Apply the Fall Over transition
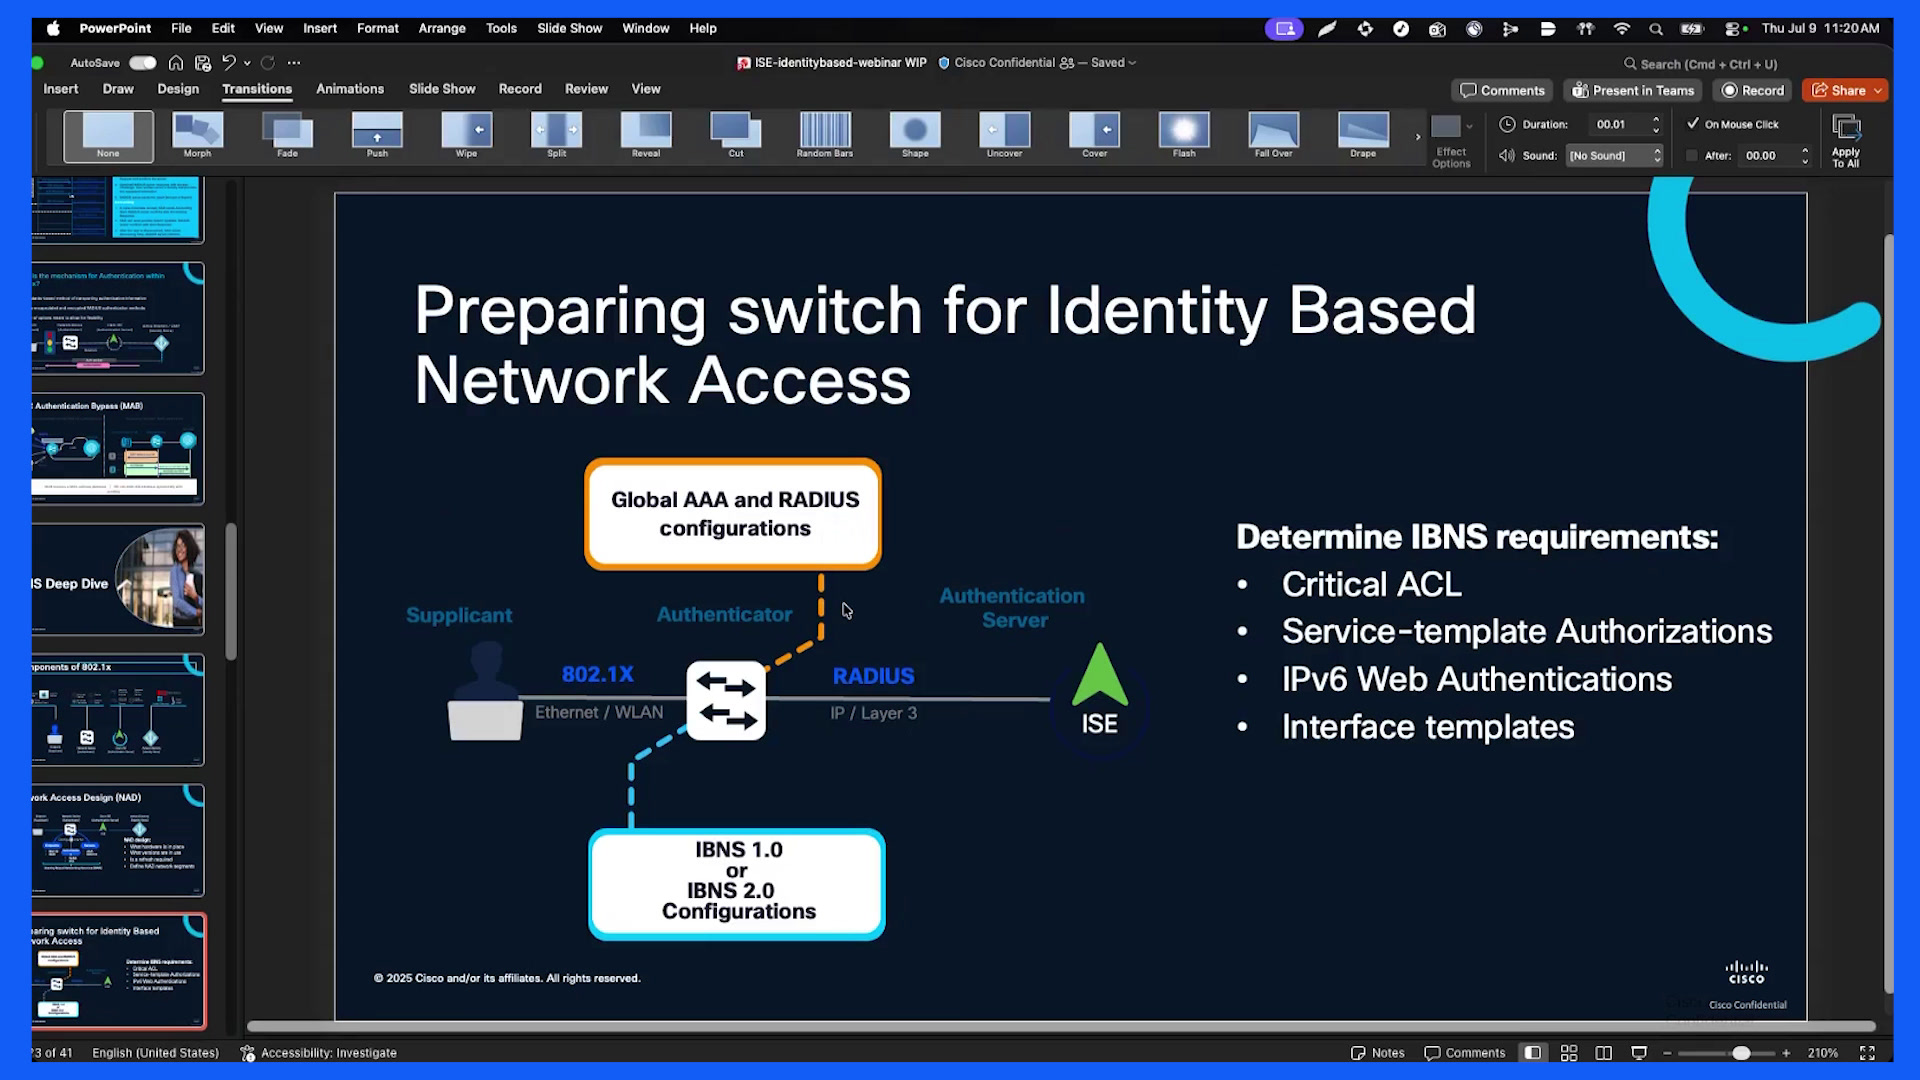 (1274, 135)
